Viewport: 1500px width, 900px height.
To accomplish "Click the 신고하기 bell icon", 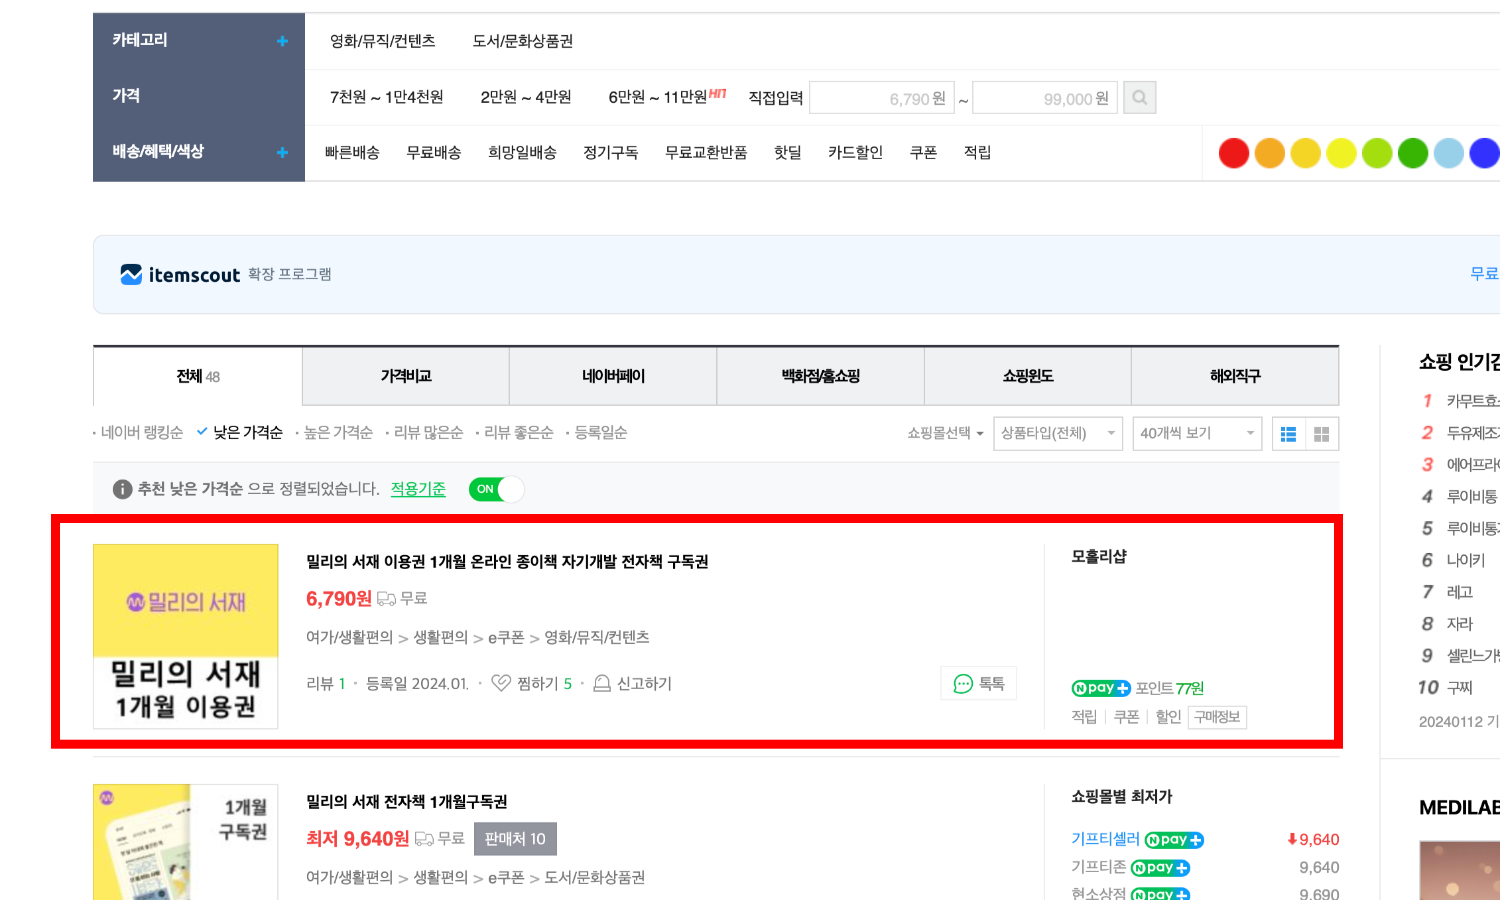I will (602, 683).
